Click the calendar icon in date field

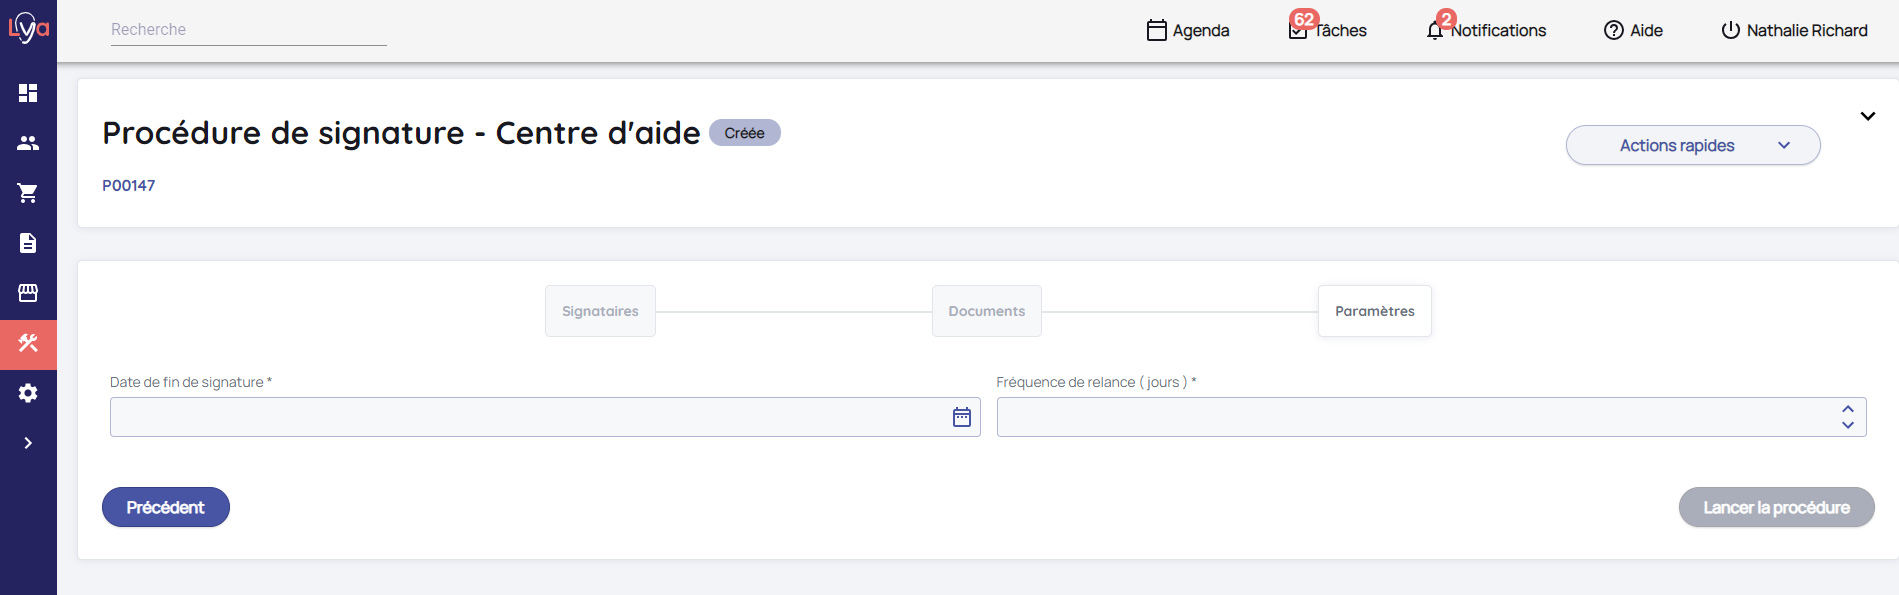click(x=962, y=417)
